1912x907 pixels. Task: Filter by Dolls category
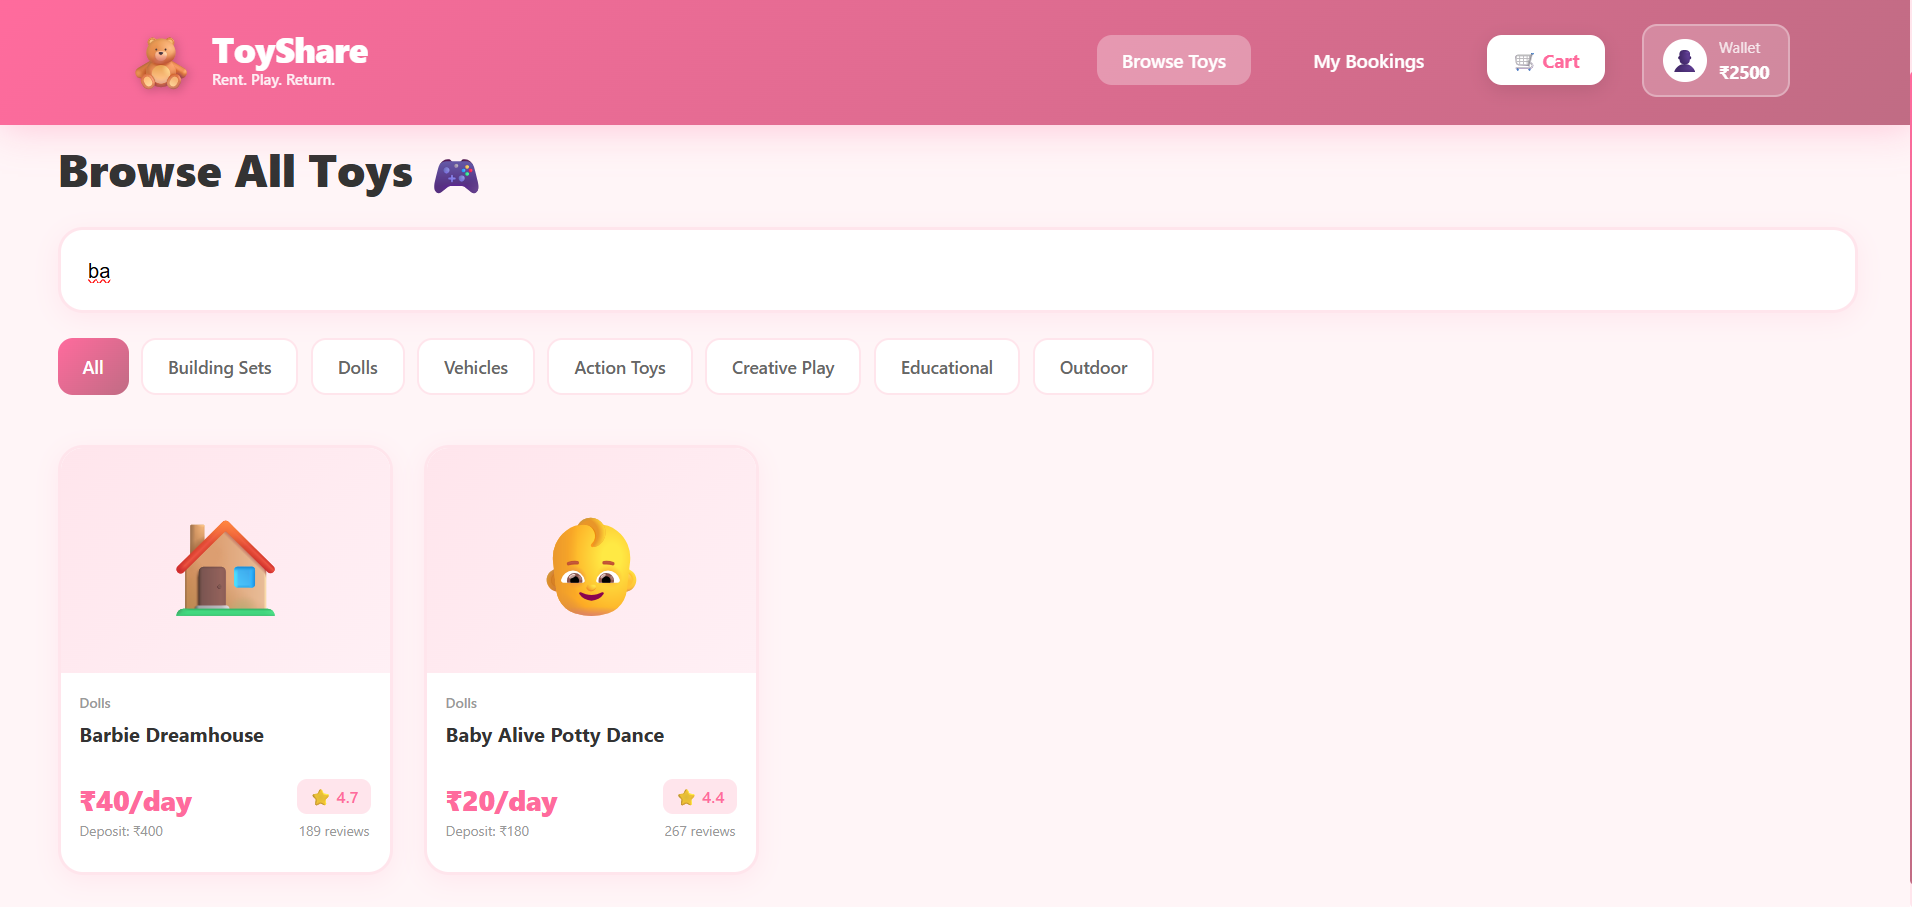tap(358, 367)
